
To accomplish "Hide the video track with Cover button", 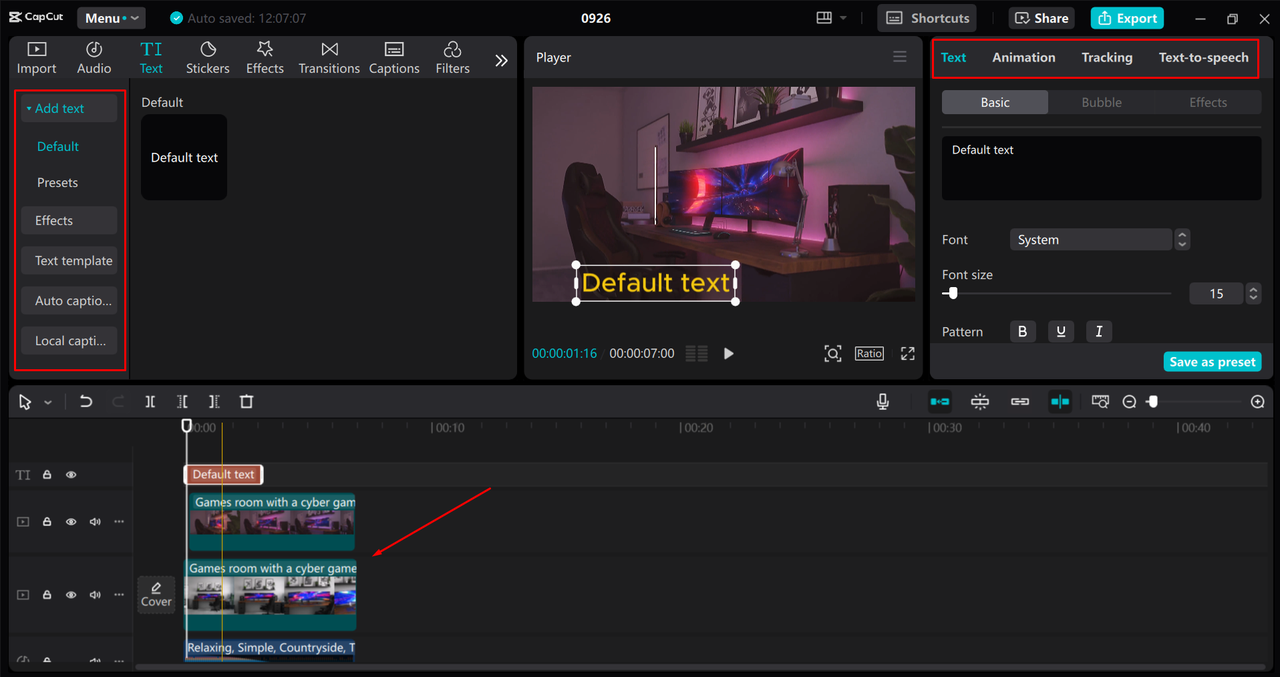I will pos(71,594).
